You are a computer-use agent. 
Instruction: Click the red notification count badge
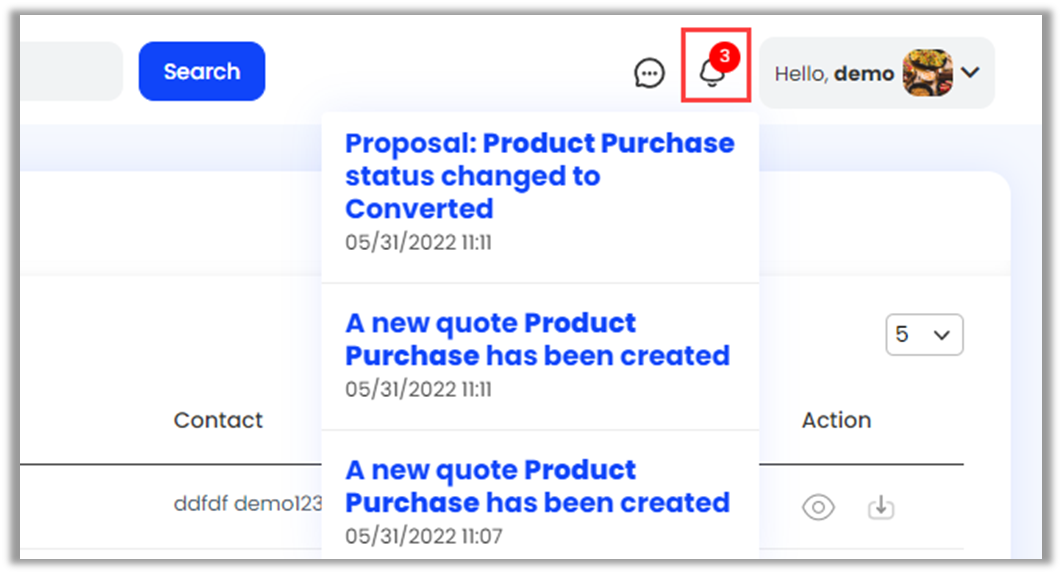(726, 57)
